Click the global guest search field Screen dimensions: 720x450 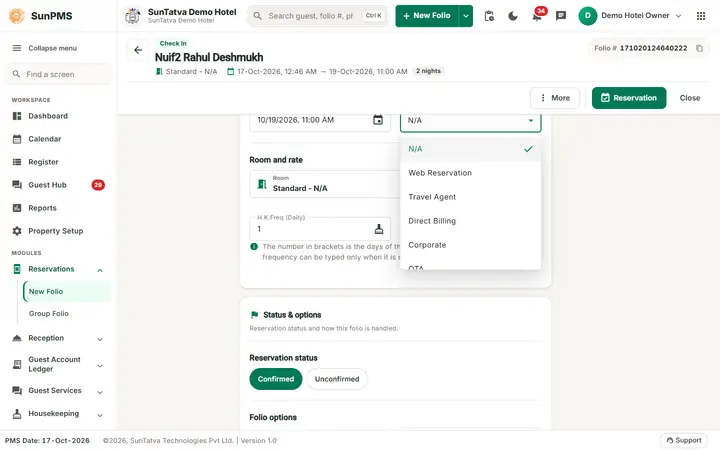click(x=317, y=16)
